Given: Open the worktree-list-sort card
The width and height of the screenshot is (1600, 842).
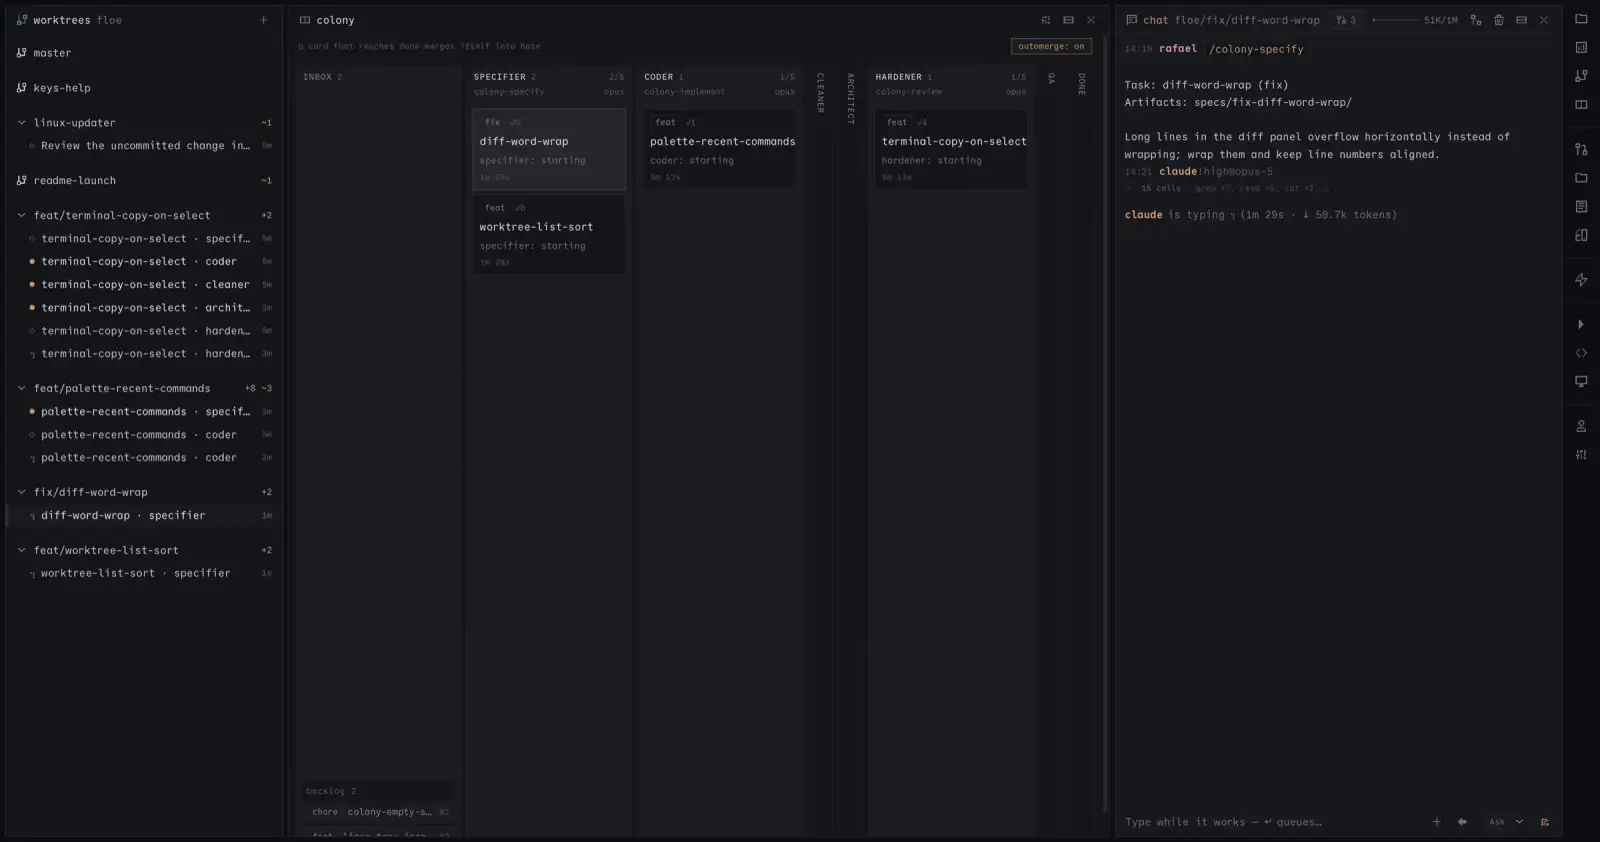Looking at the screenshot, I should click(x=549, y=235).
